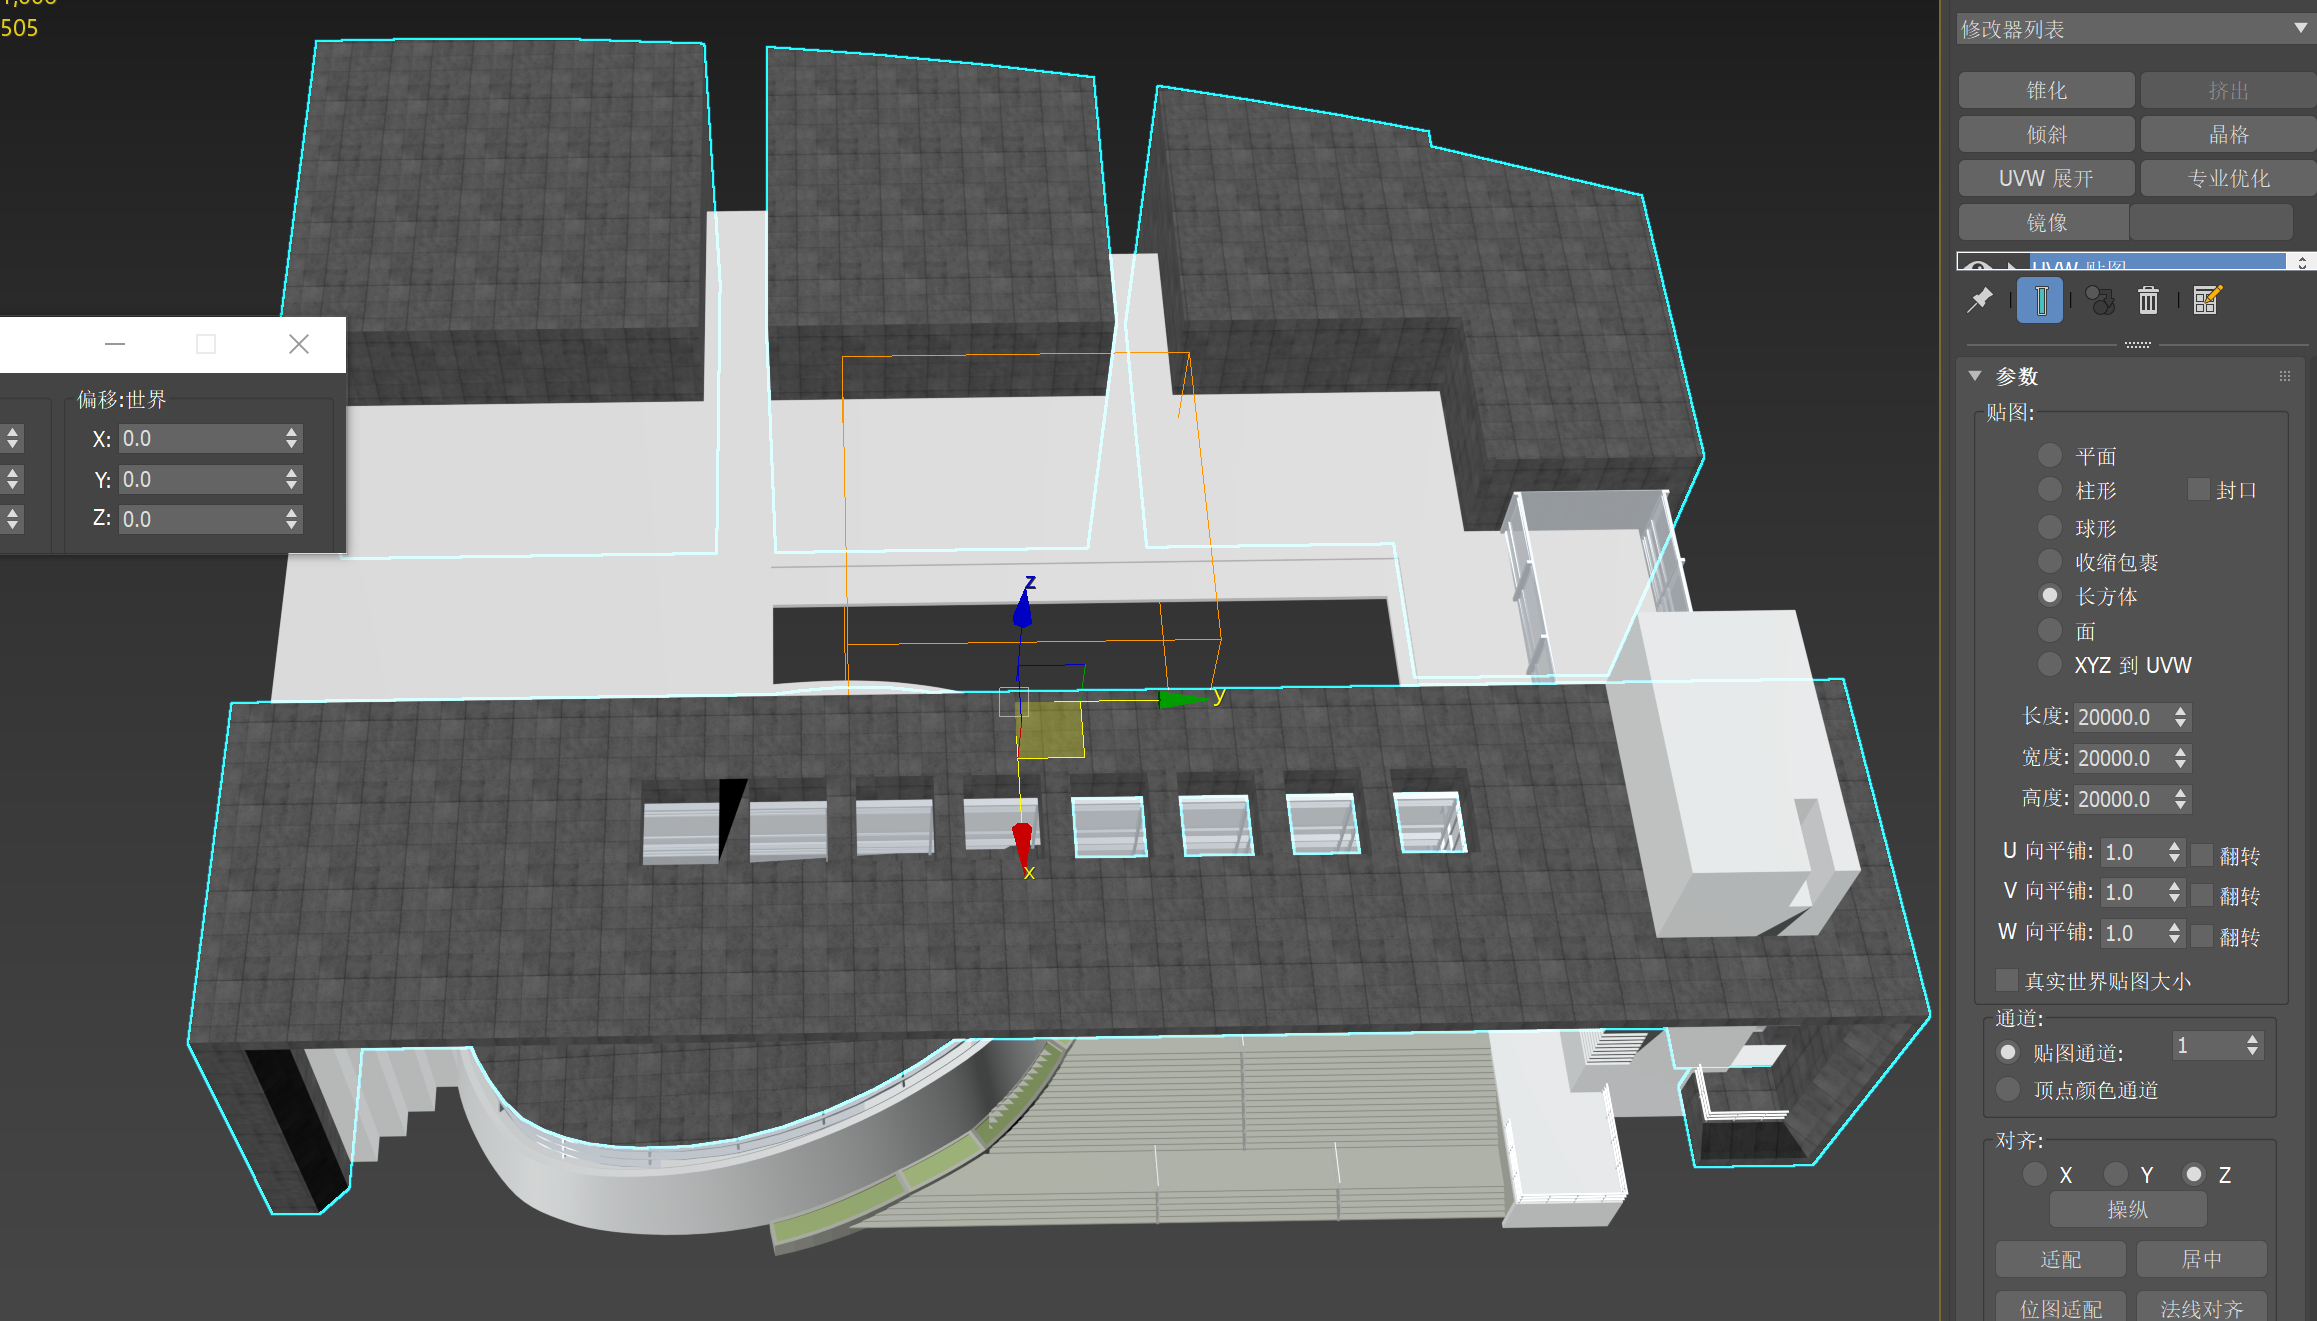
Task: Collapse the 参数 rollout
Action: click(1975, 376)
